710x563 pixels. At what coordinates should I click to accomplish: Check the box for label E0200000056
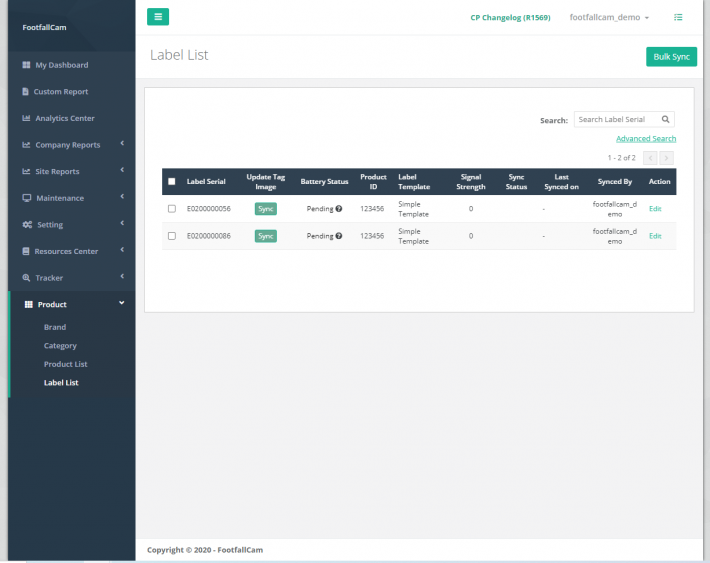click(172, 209)
